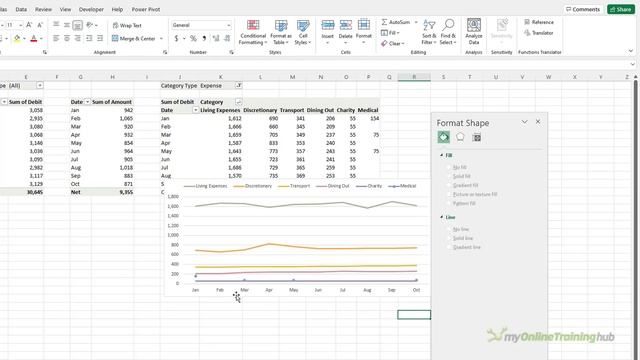Viewport: 640px width, 360px height.
Task: Align text right
Action: [x=78, y=38]
